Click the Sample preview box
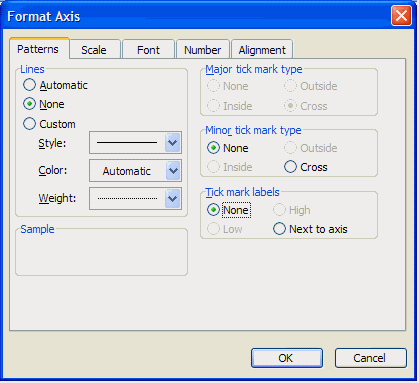Image resolution: width=419 pixels, height=383 pixels. [x=101, y=252]
